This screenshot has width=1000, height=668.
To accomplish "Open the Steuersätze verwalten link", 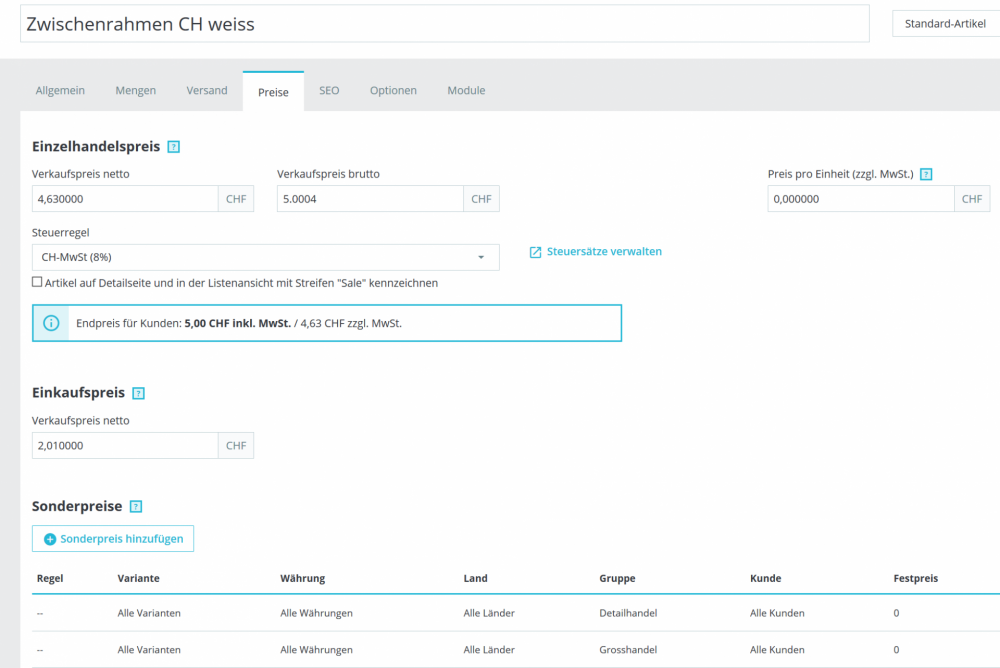I will (x=603, y=251).
